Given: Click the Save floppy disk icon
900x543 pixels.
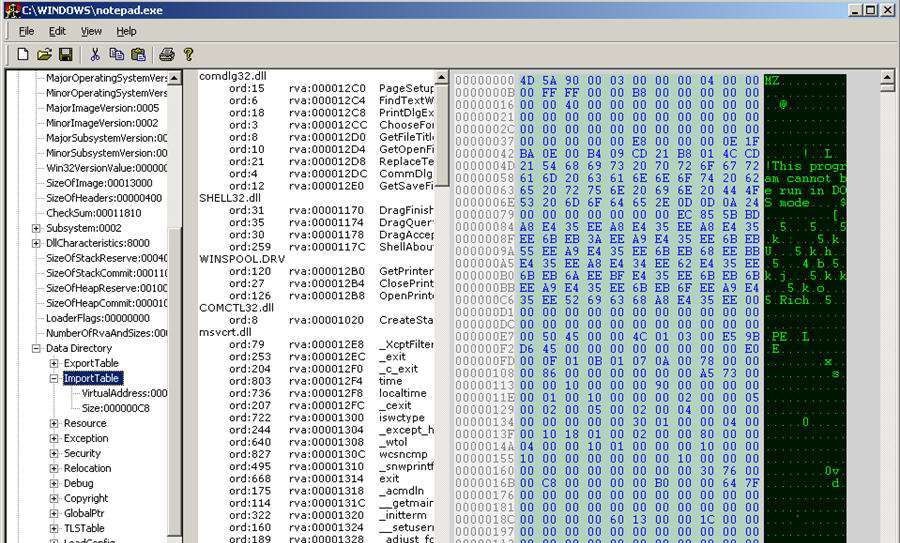Looking at the screenshot, I should pyautogui.click(x=65, y=54).
